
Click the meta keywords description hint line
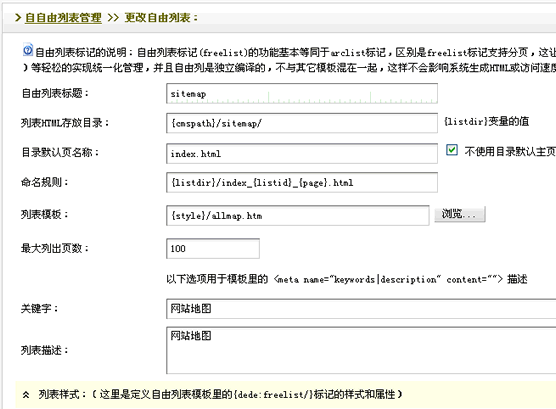coord(347,280)
